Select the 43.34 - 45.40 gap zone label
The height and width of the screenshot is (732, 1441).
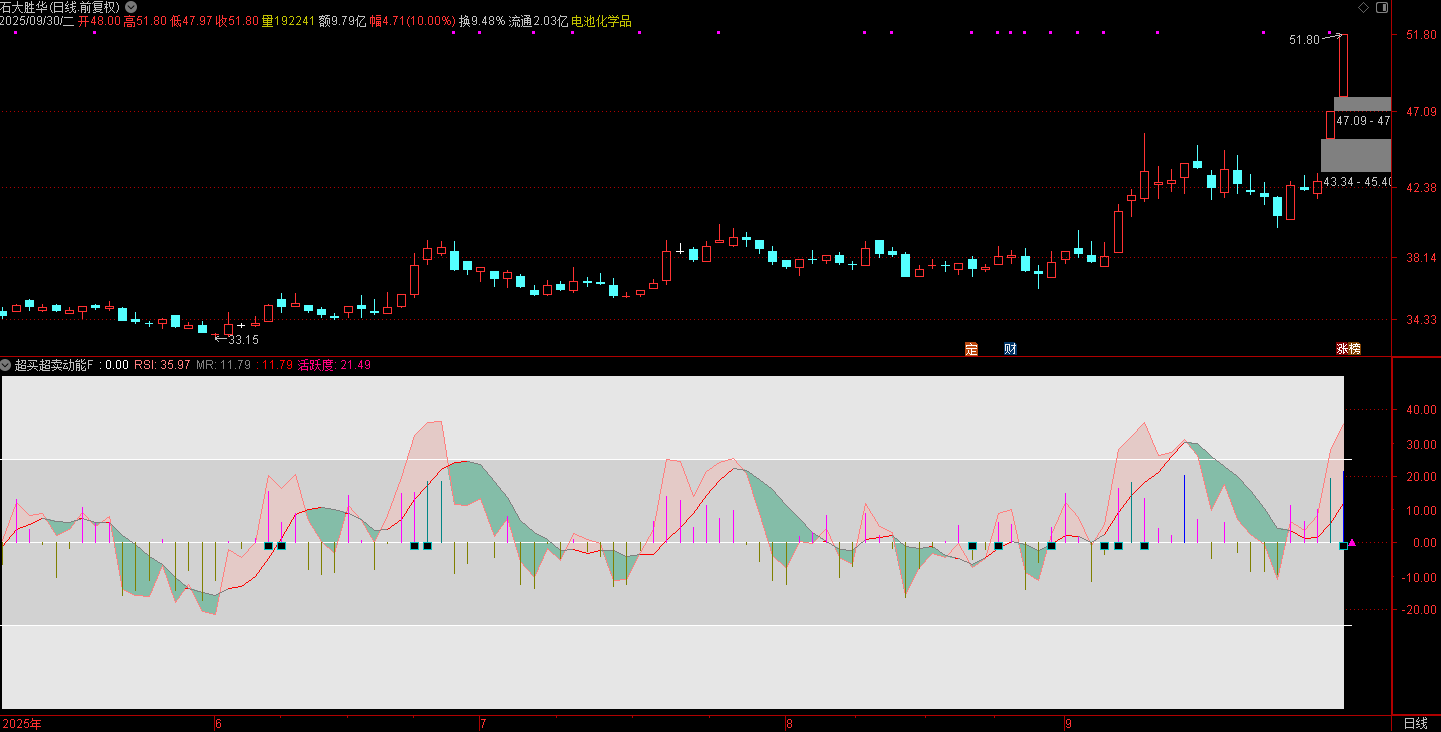coord(1357,182)
